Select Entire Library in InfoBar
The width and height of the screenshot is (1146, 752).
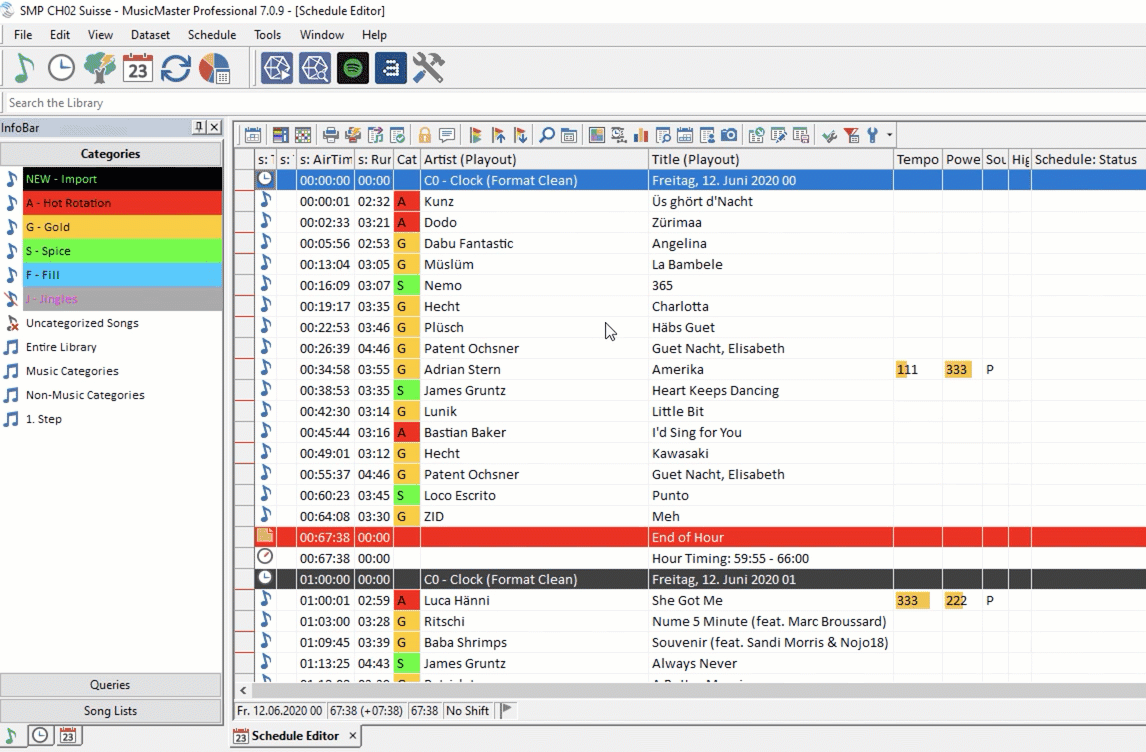point(61,347)
